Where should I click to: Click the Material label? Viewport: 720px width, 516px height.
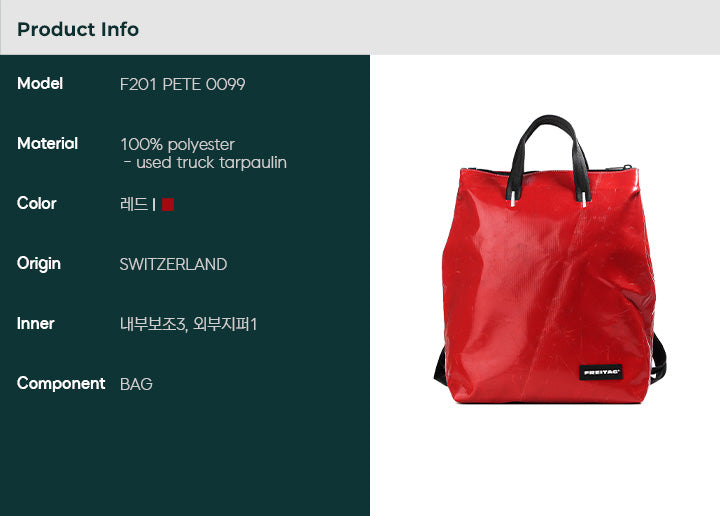pyautogui.click(x=47, y=143)
